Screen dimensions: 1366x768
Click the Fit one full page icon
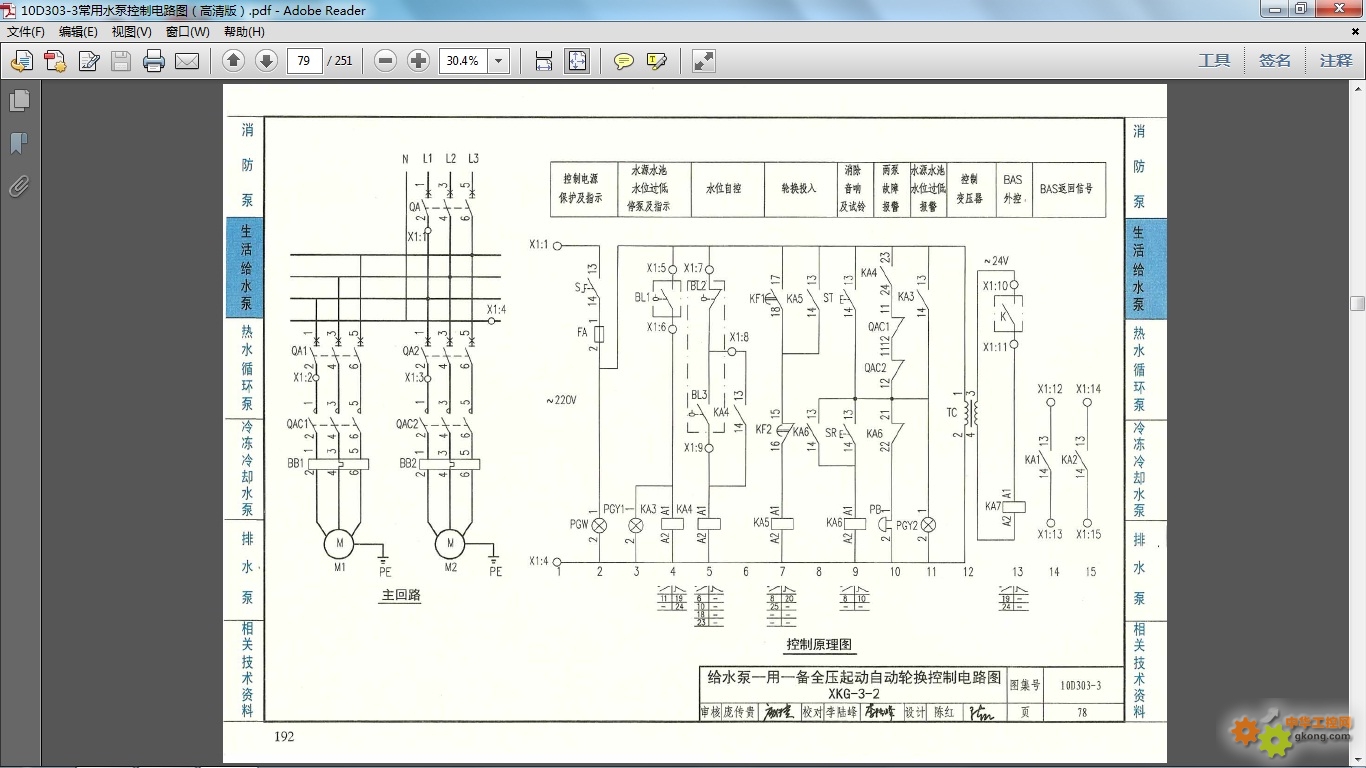tap(577, 61)
